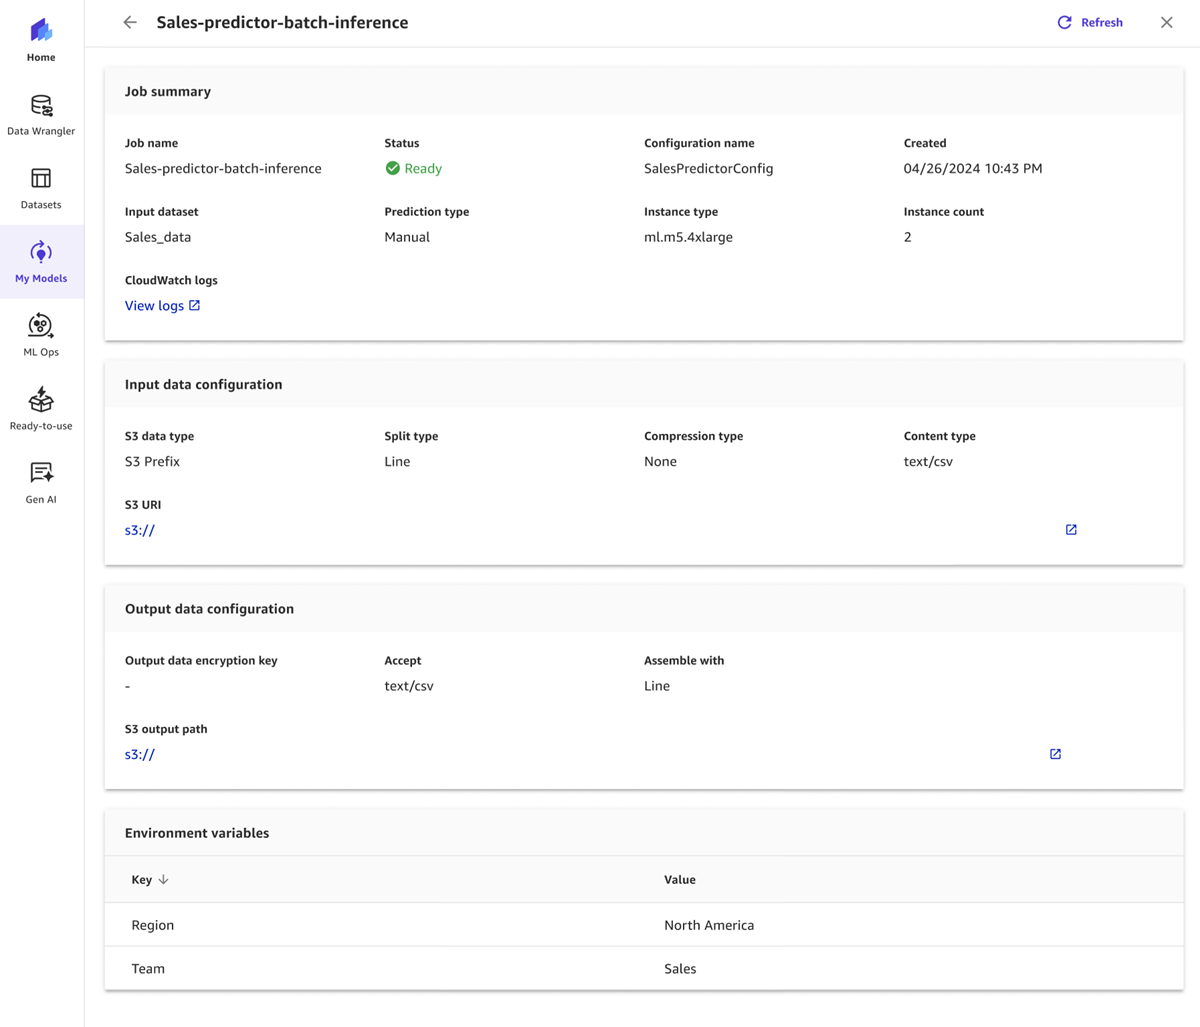Open the Gen AI section

[x=40, y=479]
